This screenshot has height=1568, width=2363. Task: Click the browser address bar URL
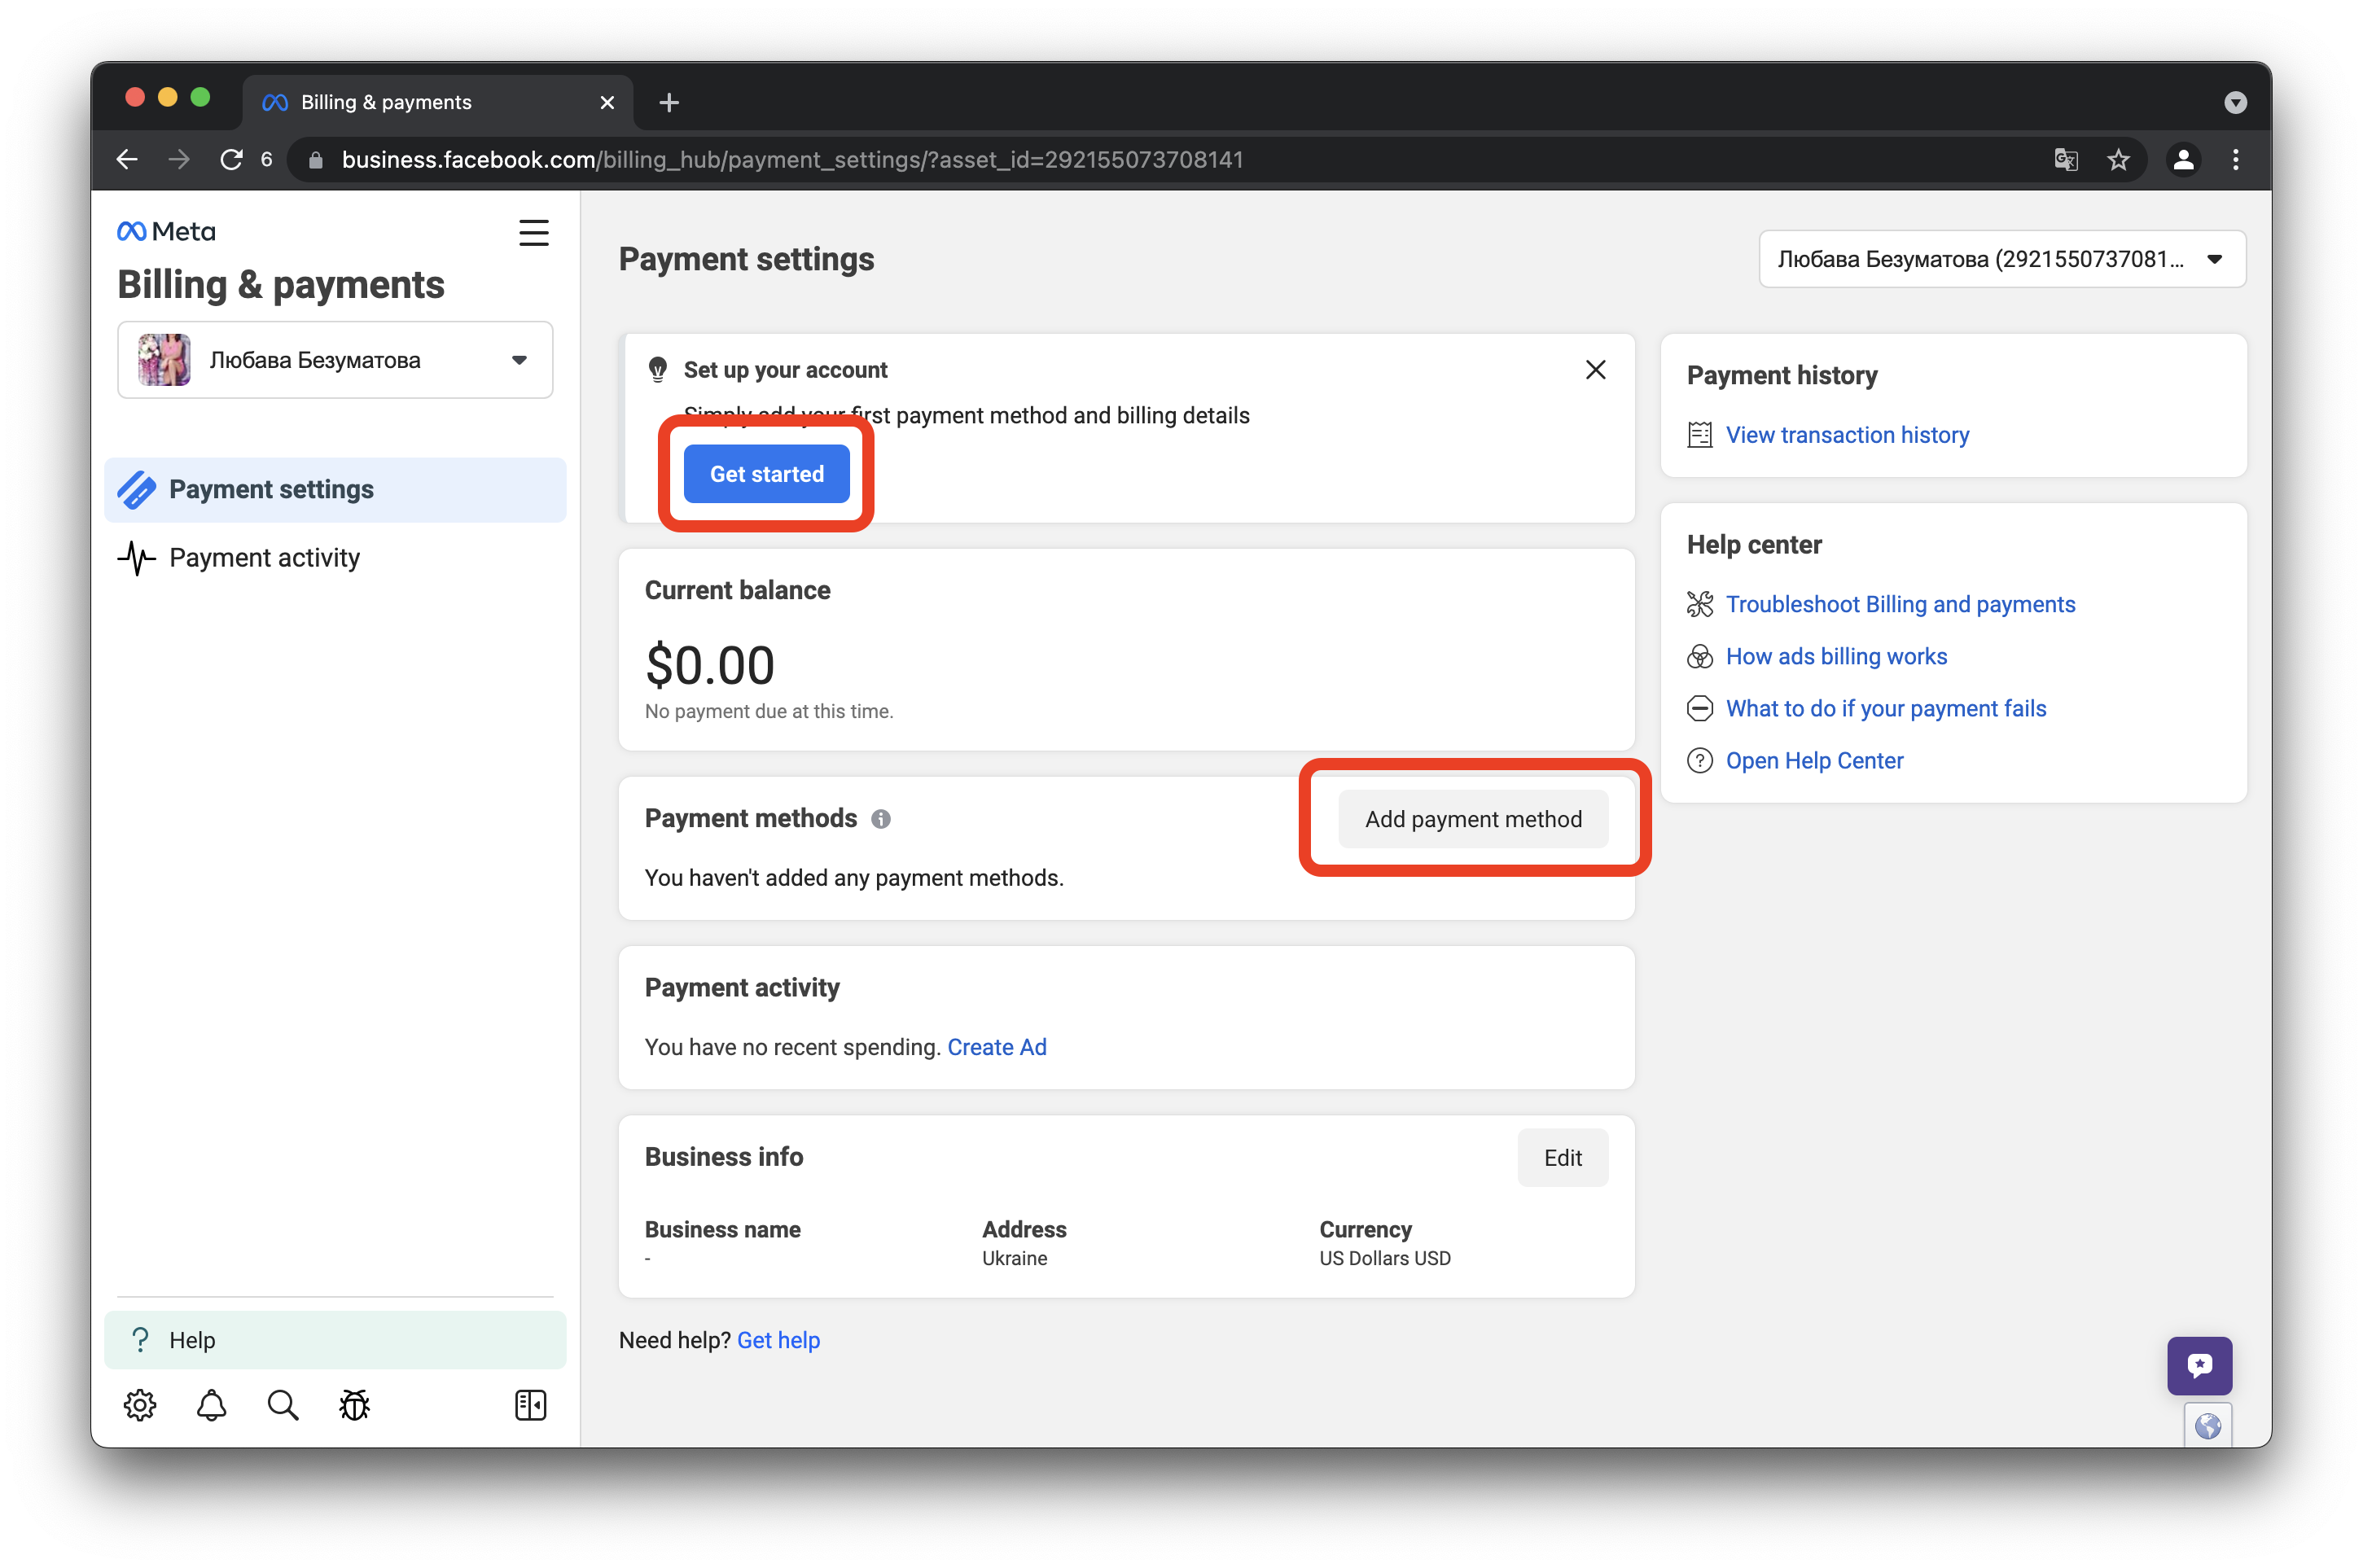click(792, 160)
